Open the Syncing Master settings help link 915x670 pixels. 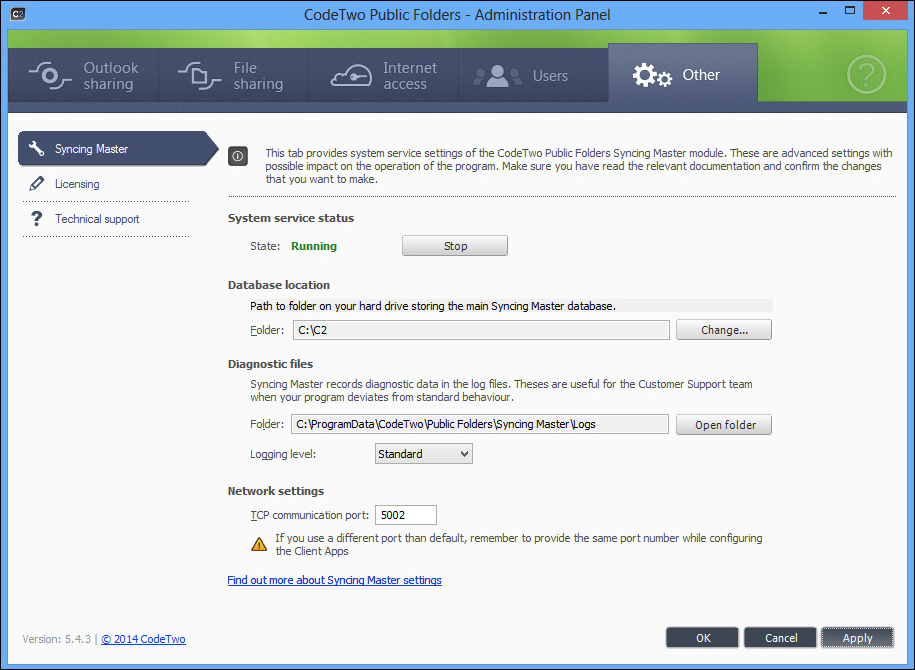tap(334, 580)
